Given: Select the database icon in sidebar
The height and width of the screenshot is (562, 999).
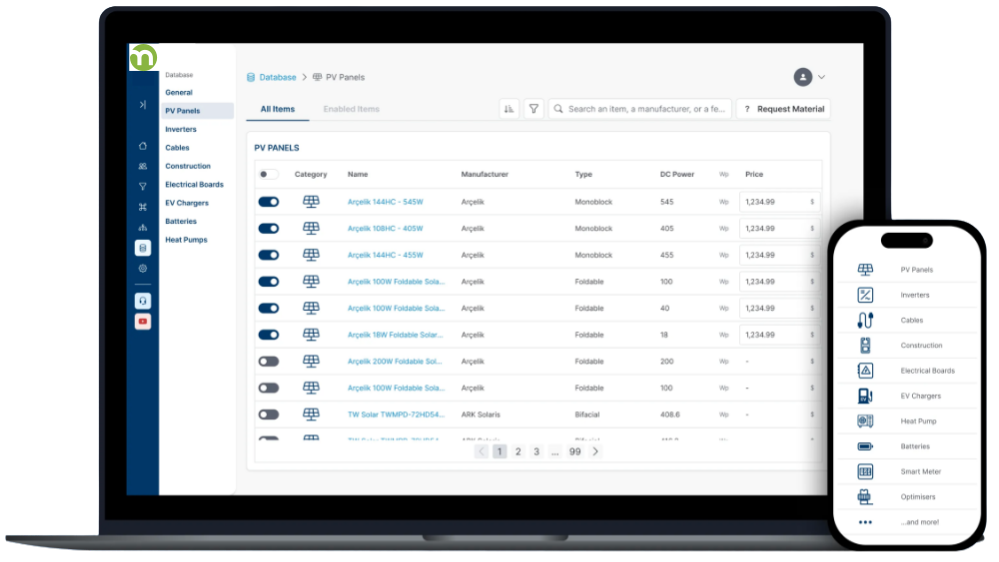Looking at the screenshot, I should (142, 248).
